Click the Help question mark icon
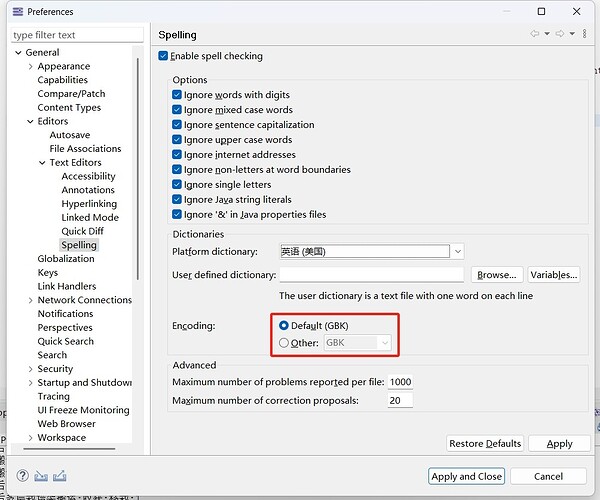The height and width of the screenshot is (500, 600). pyautogui.click(x=23, y=476)
